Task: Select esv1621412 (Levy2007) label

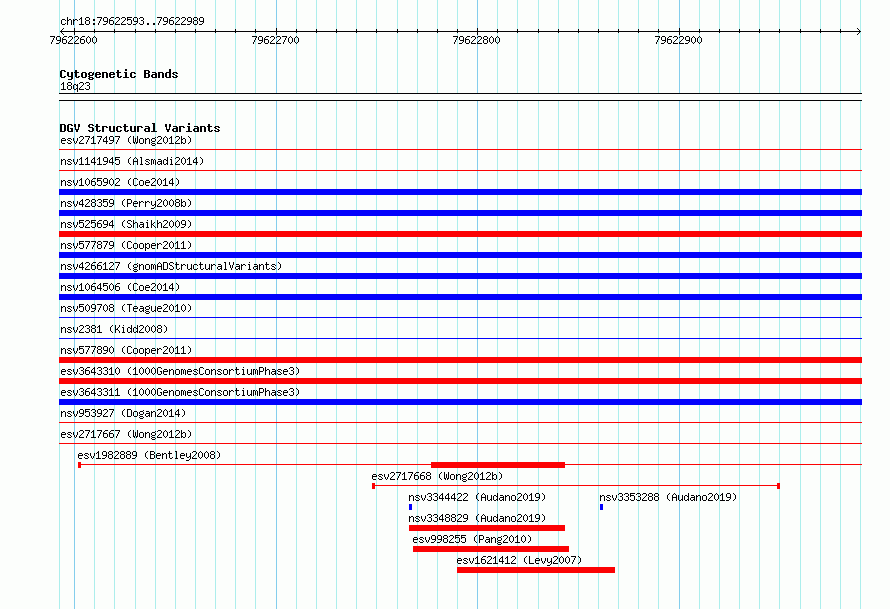Action: point(519,560)
